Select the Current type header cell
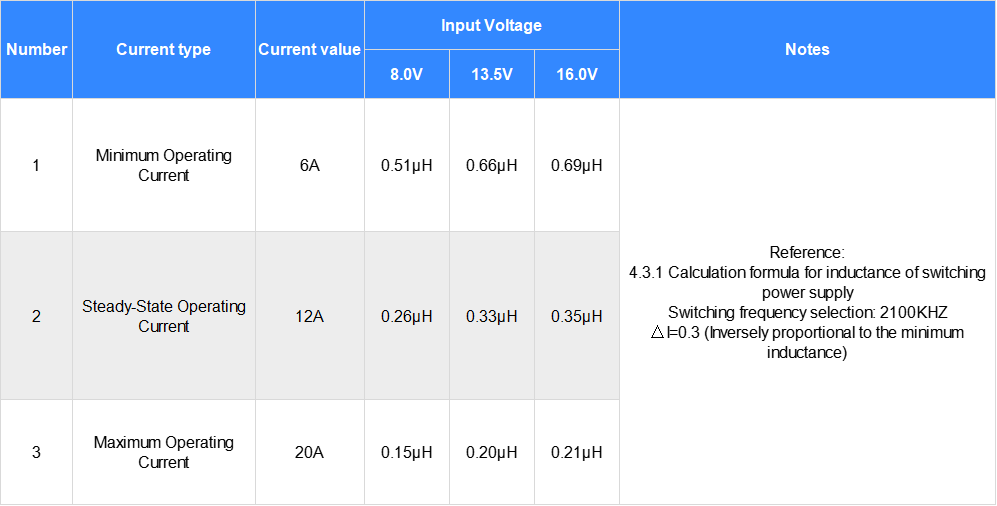Image resolution: width=997 pixels, height=506 pixels. coord(163,49)
